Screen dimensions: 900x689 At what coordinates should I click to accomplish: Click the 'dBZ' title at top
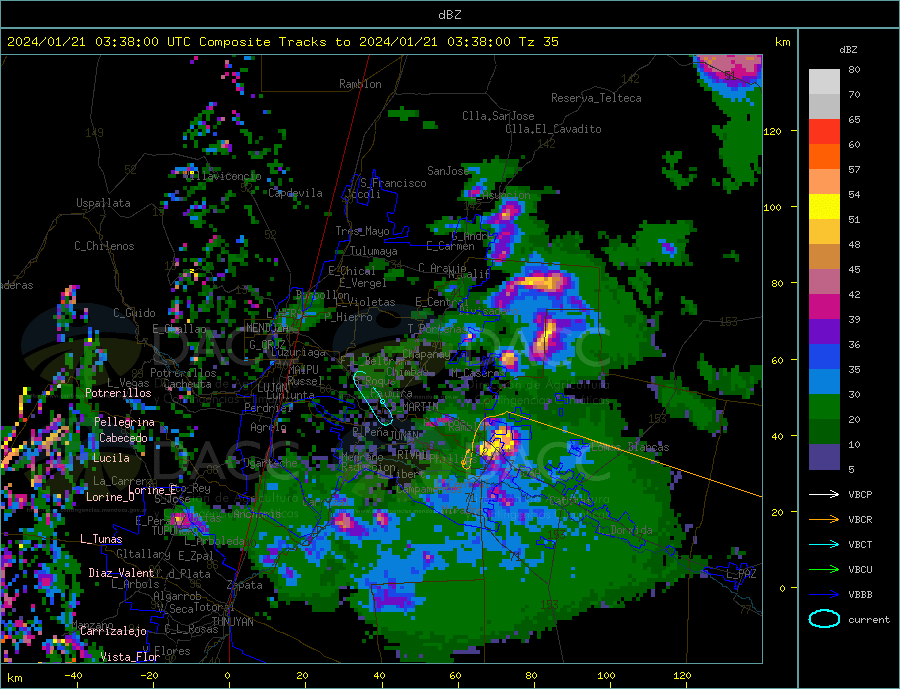coord(449,15)
